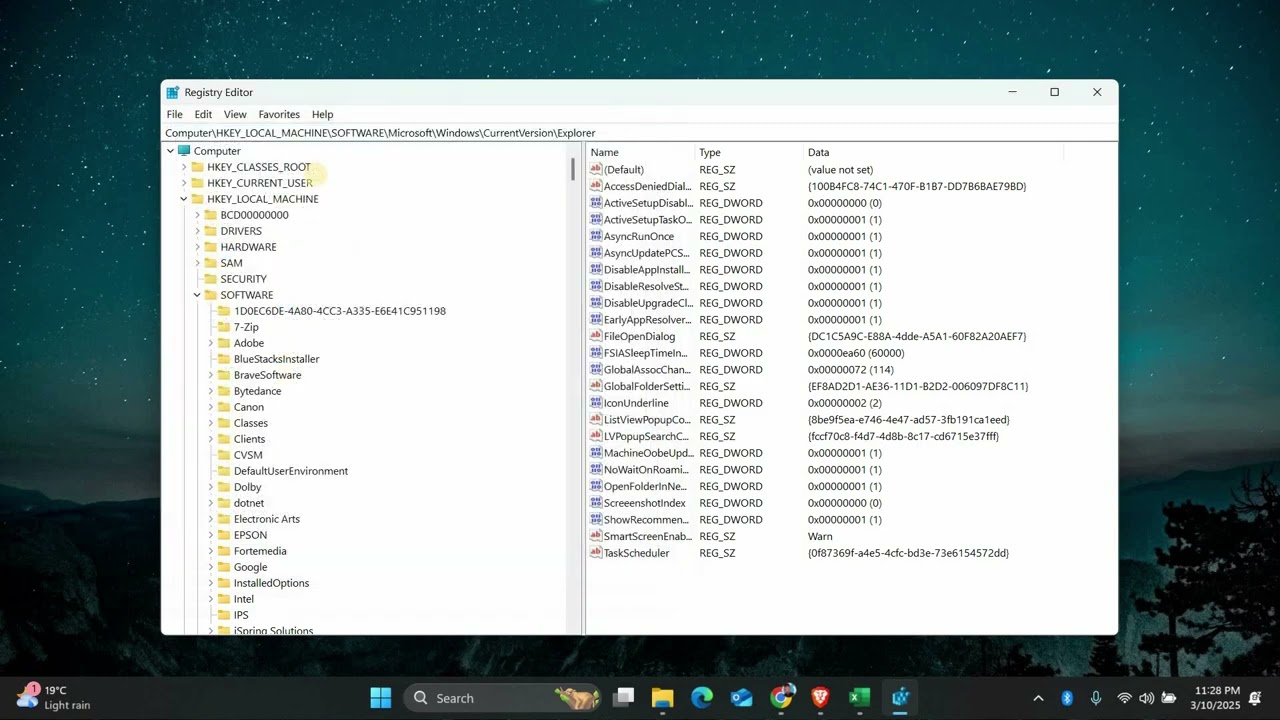This screenshot has height=720, width=1280.
Task: Expand the BraveSoftware key
Action: (211, 375)
